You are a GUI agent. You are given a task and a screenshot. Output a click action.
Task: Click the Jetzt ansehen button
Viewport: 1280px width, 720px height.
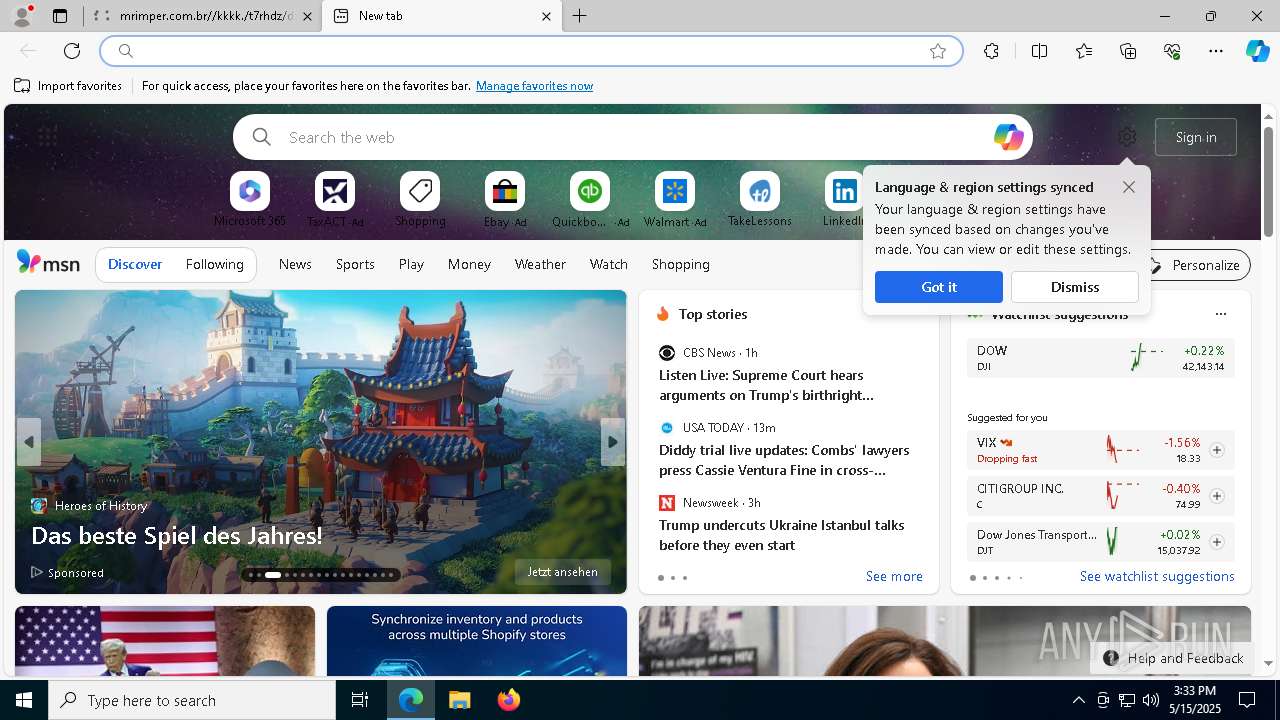click(x=562, y=572)
